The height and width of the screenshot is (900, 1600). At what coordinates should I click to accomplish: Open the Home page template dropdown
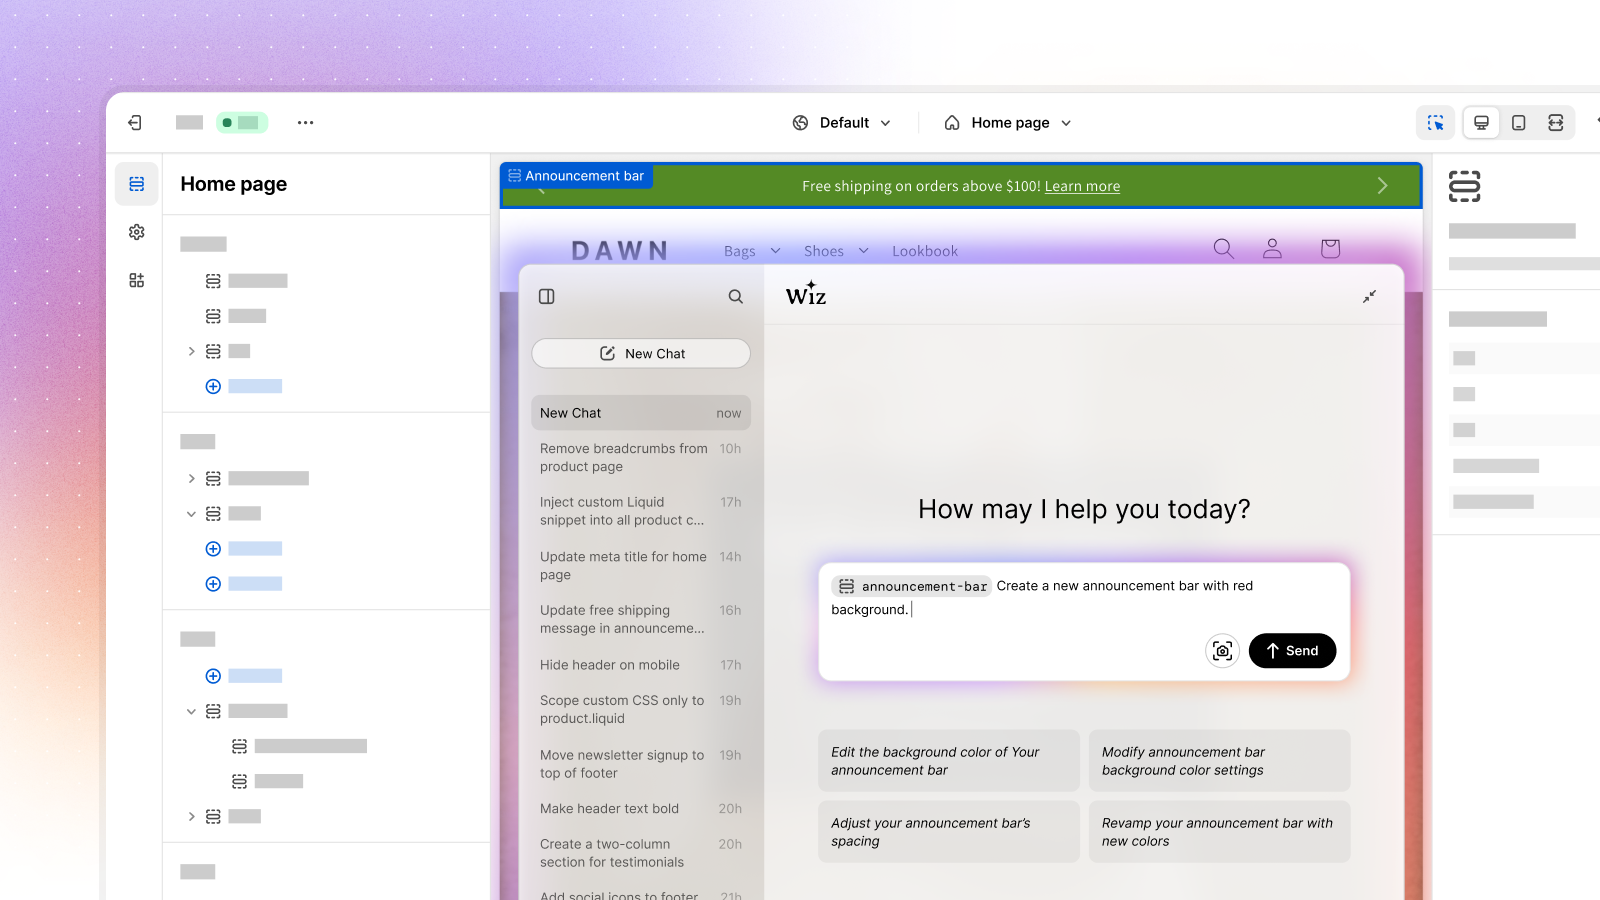(x=1008, y=123)
